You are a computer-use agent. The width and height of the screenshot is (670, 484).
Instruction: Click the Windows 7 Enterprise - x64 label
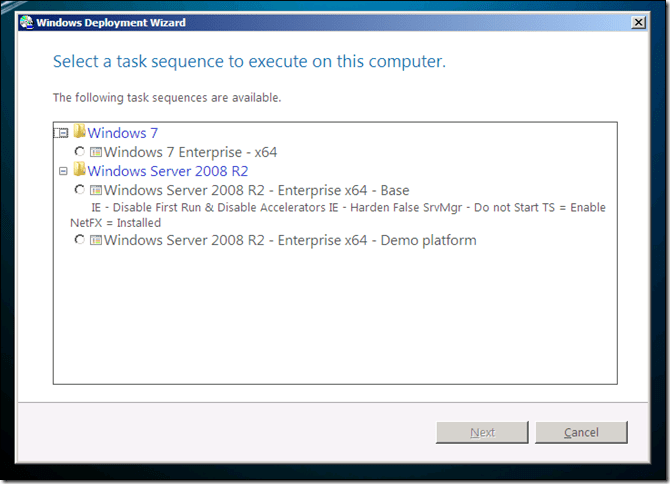pyautogui.click(x=190, y=152)
